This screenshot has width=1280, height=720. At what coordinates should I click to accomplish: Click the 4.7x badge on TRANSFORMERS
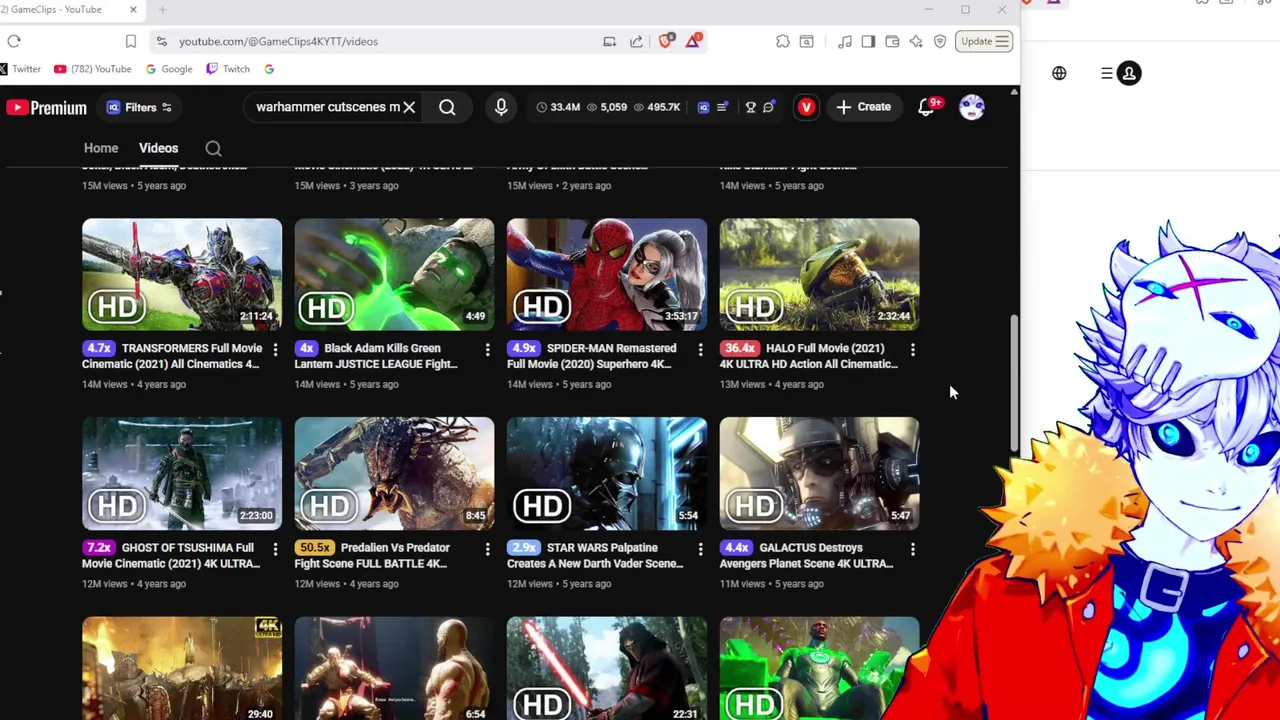coord(97,348)
